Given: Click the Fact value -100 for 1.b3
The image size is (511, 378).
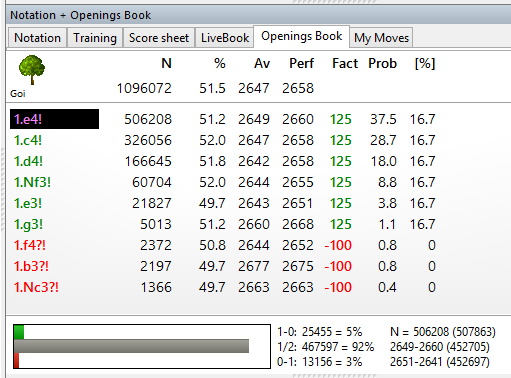Looking at the screenshot, I should click(338, 266).
